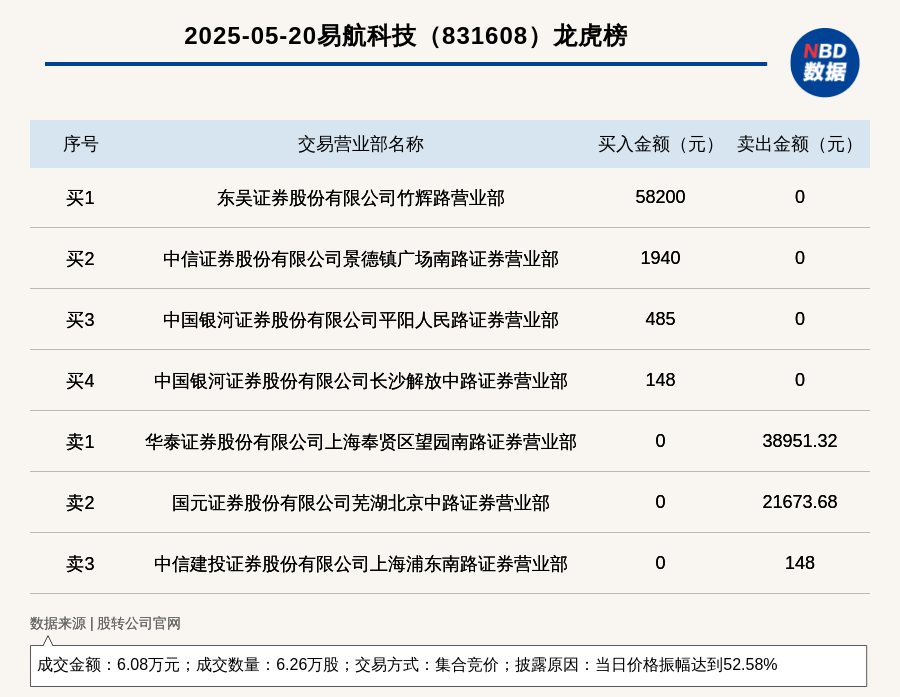Click the 卖出金额（元） column header

pyautogui.click(x=800, y=144)
